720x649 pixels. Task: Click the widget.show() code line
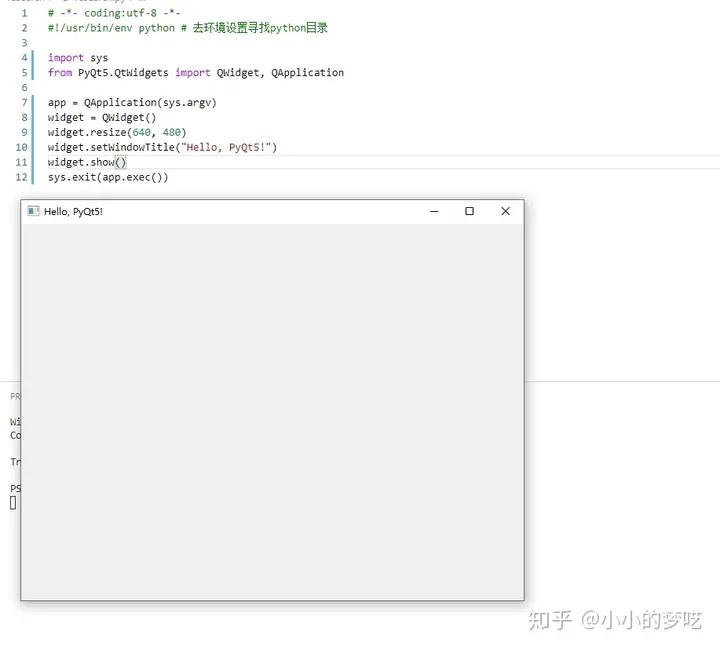(x=87, y=162)
